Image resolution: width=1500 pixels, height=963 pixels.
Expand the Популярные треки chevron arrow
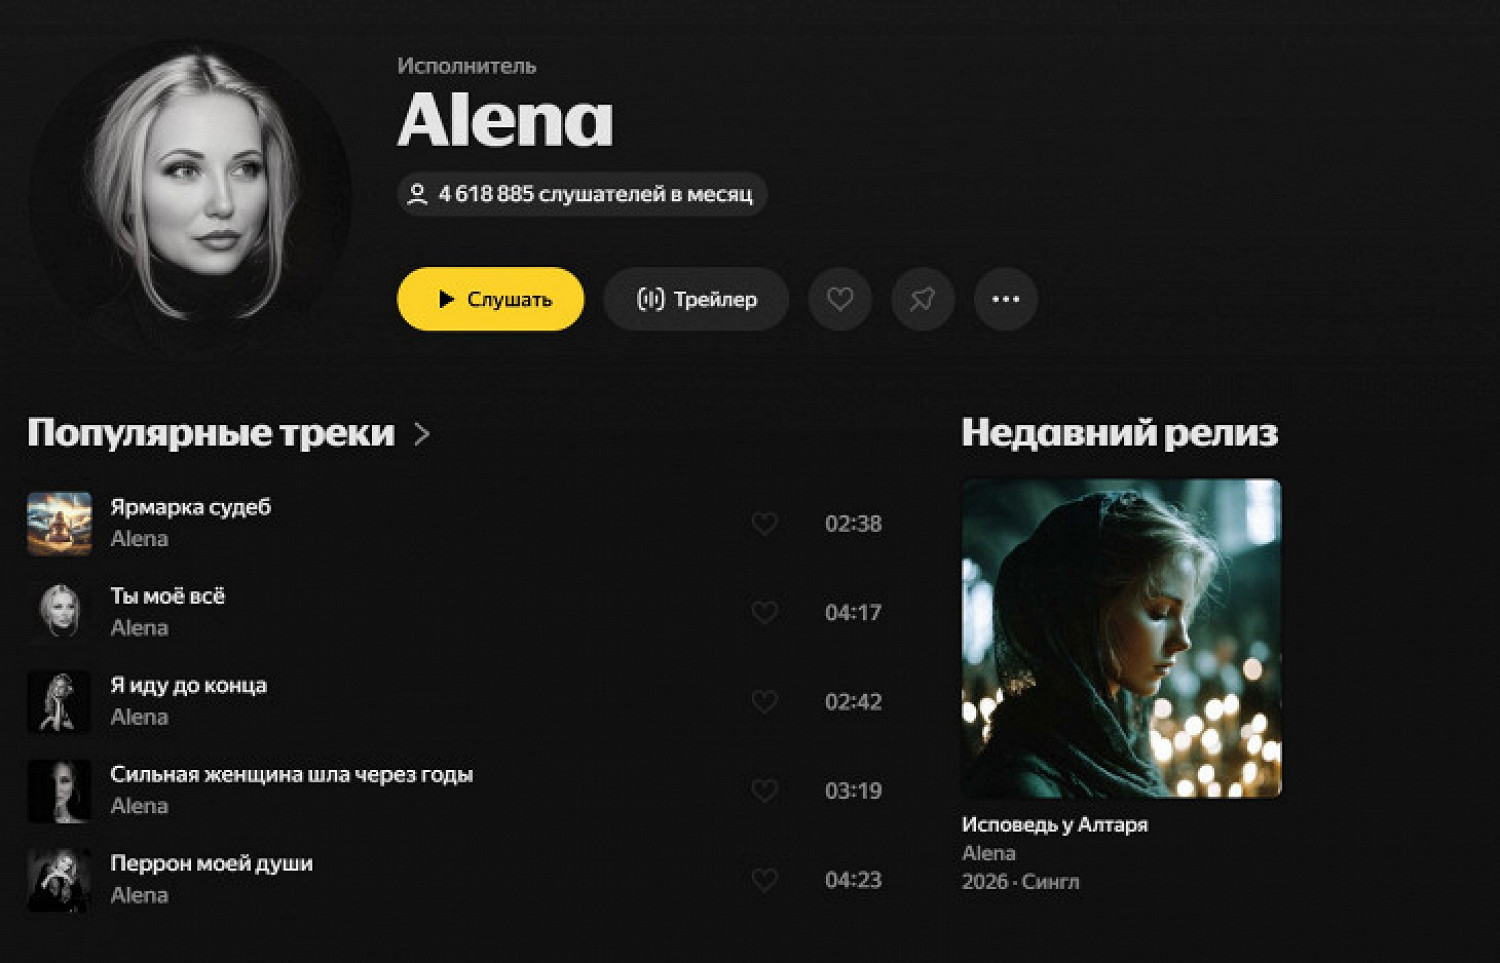[422, 434]
